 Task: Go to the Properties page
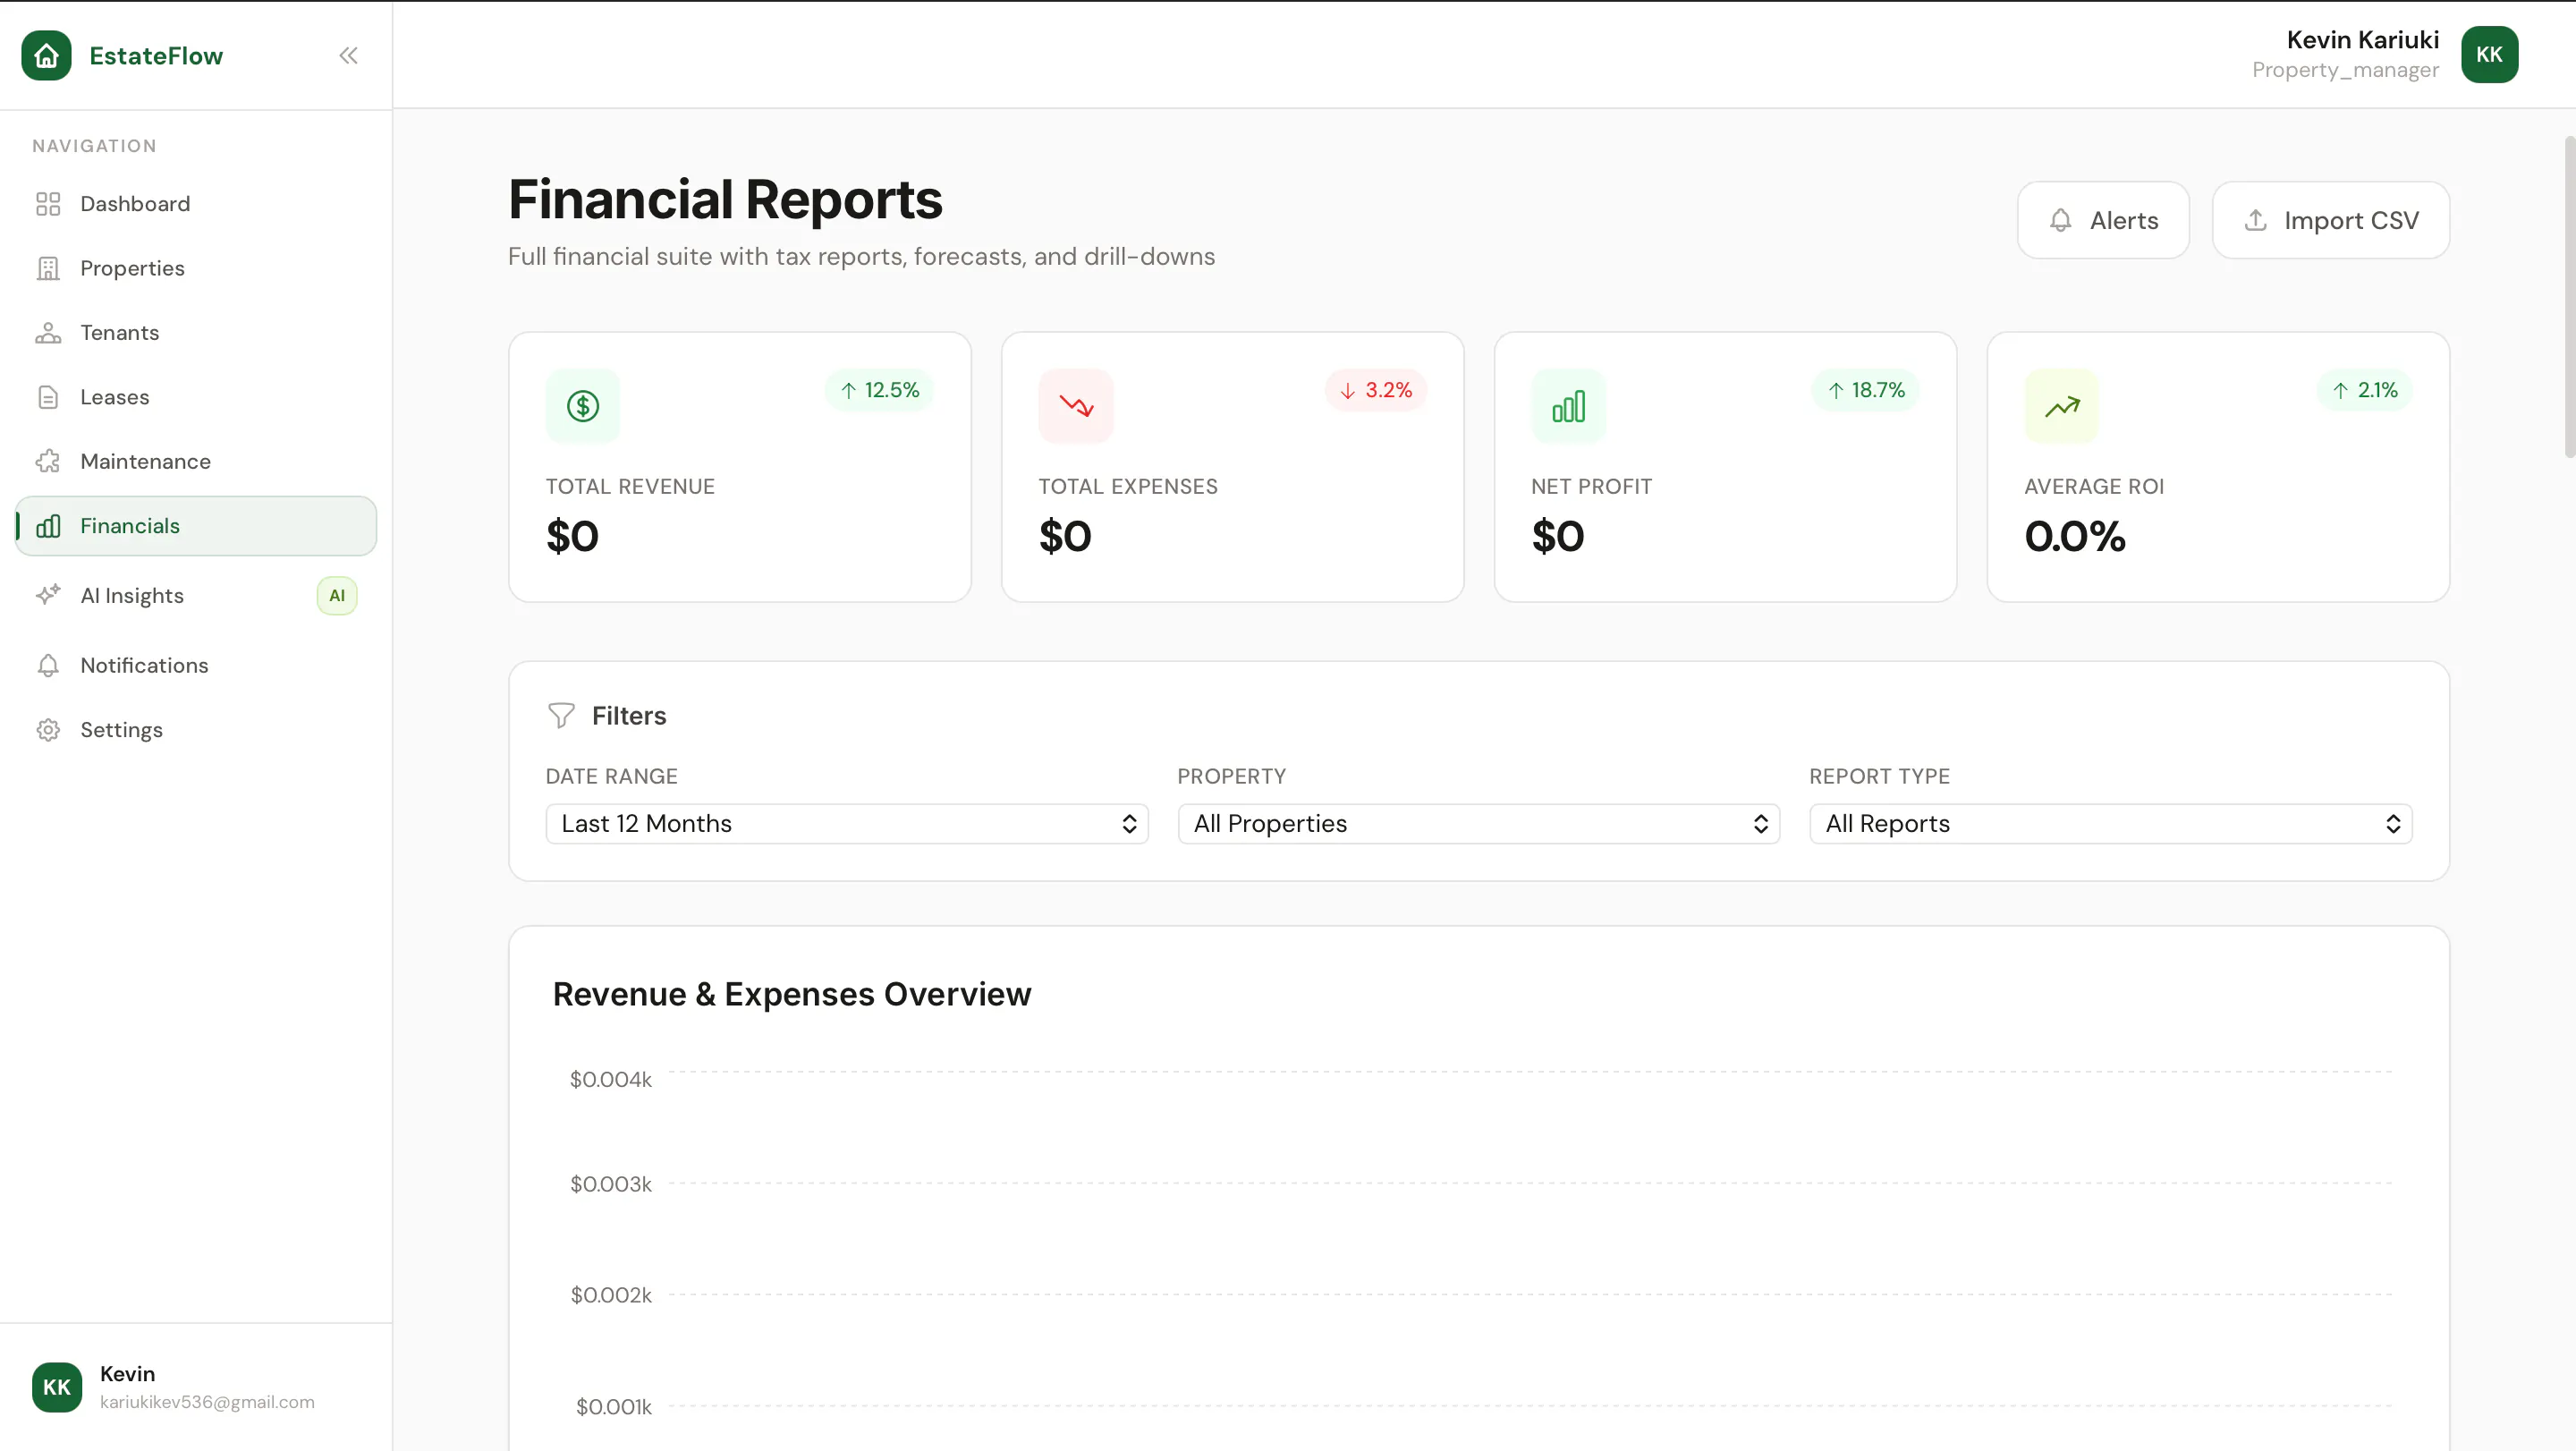tap(196, 268)
